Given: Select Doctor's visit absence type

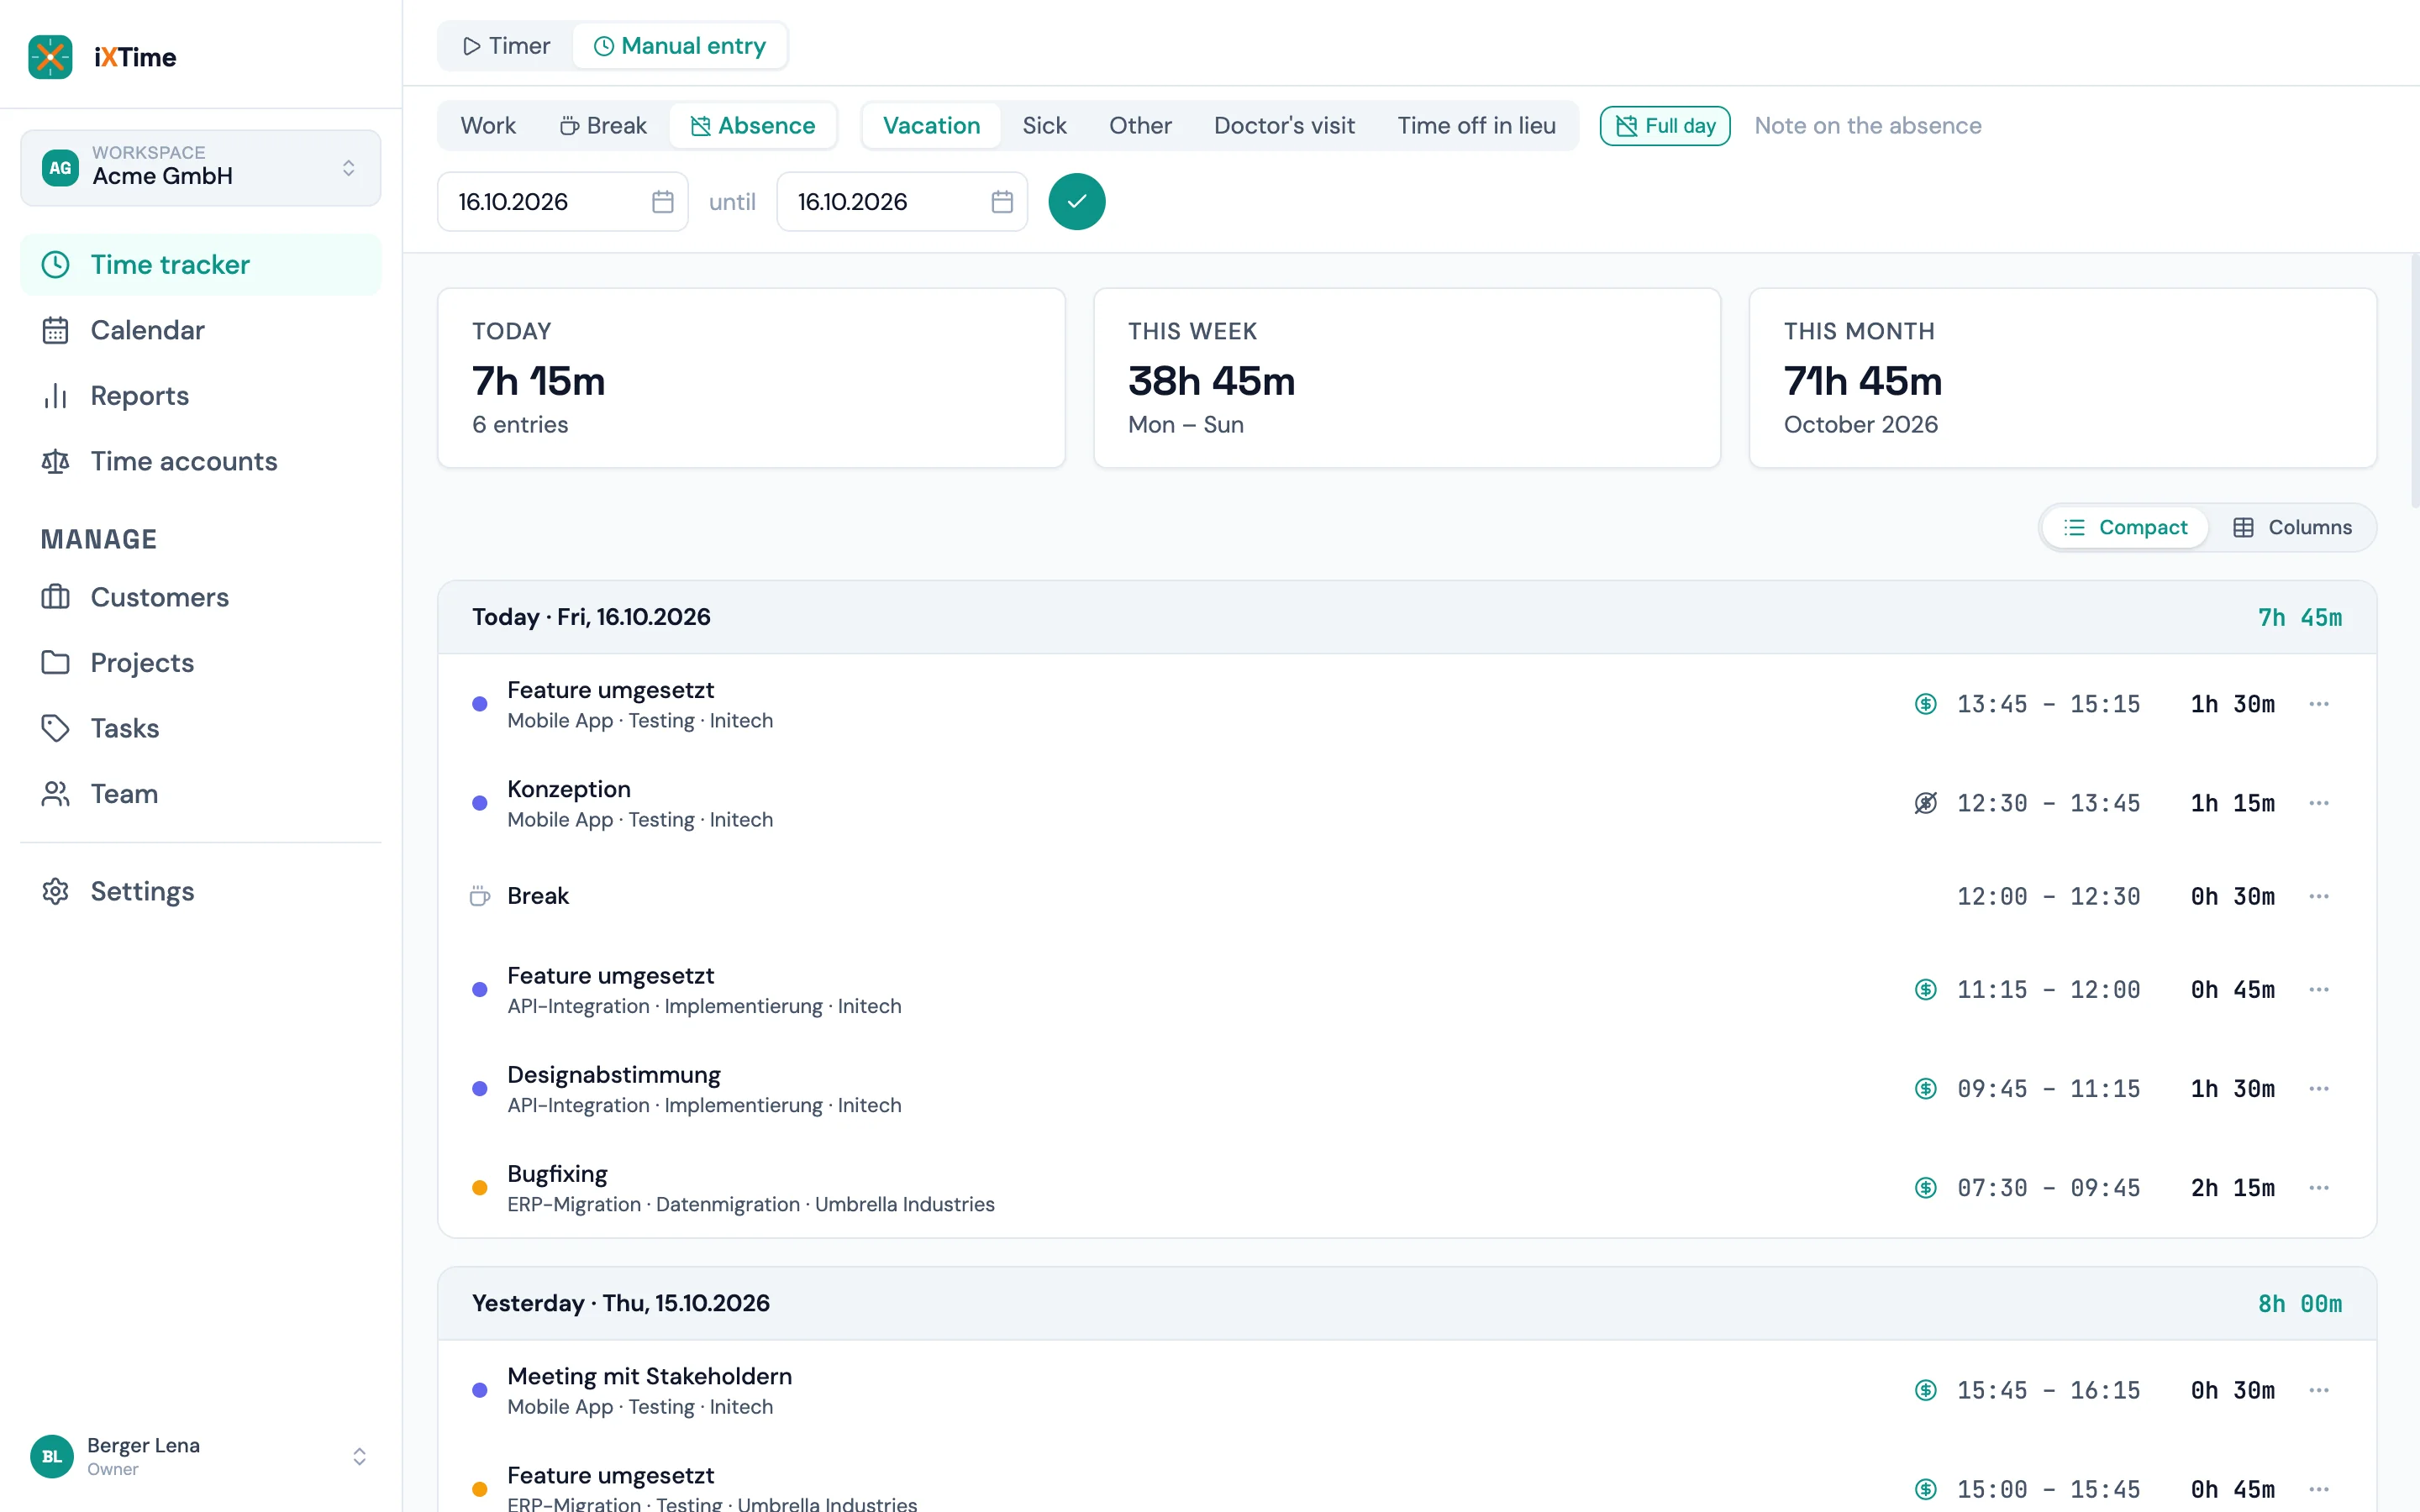Looking at the screenshot, I should (1284, 126).
